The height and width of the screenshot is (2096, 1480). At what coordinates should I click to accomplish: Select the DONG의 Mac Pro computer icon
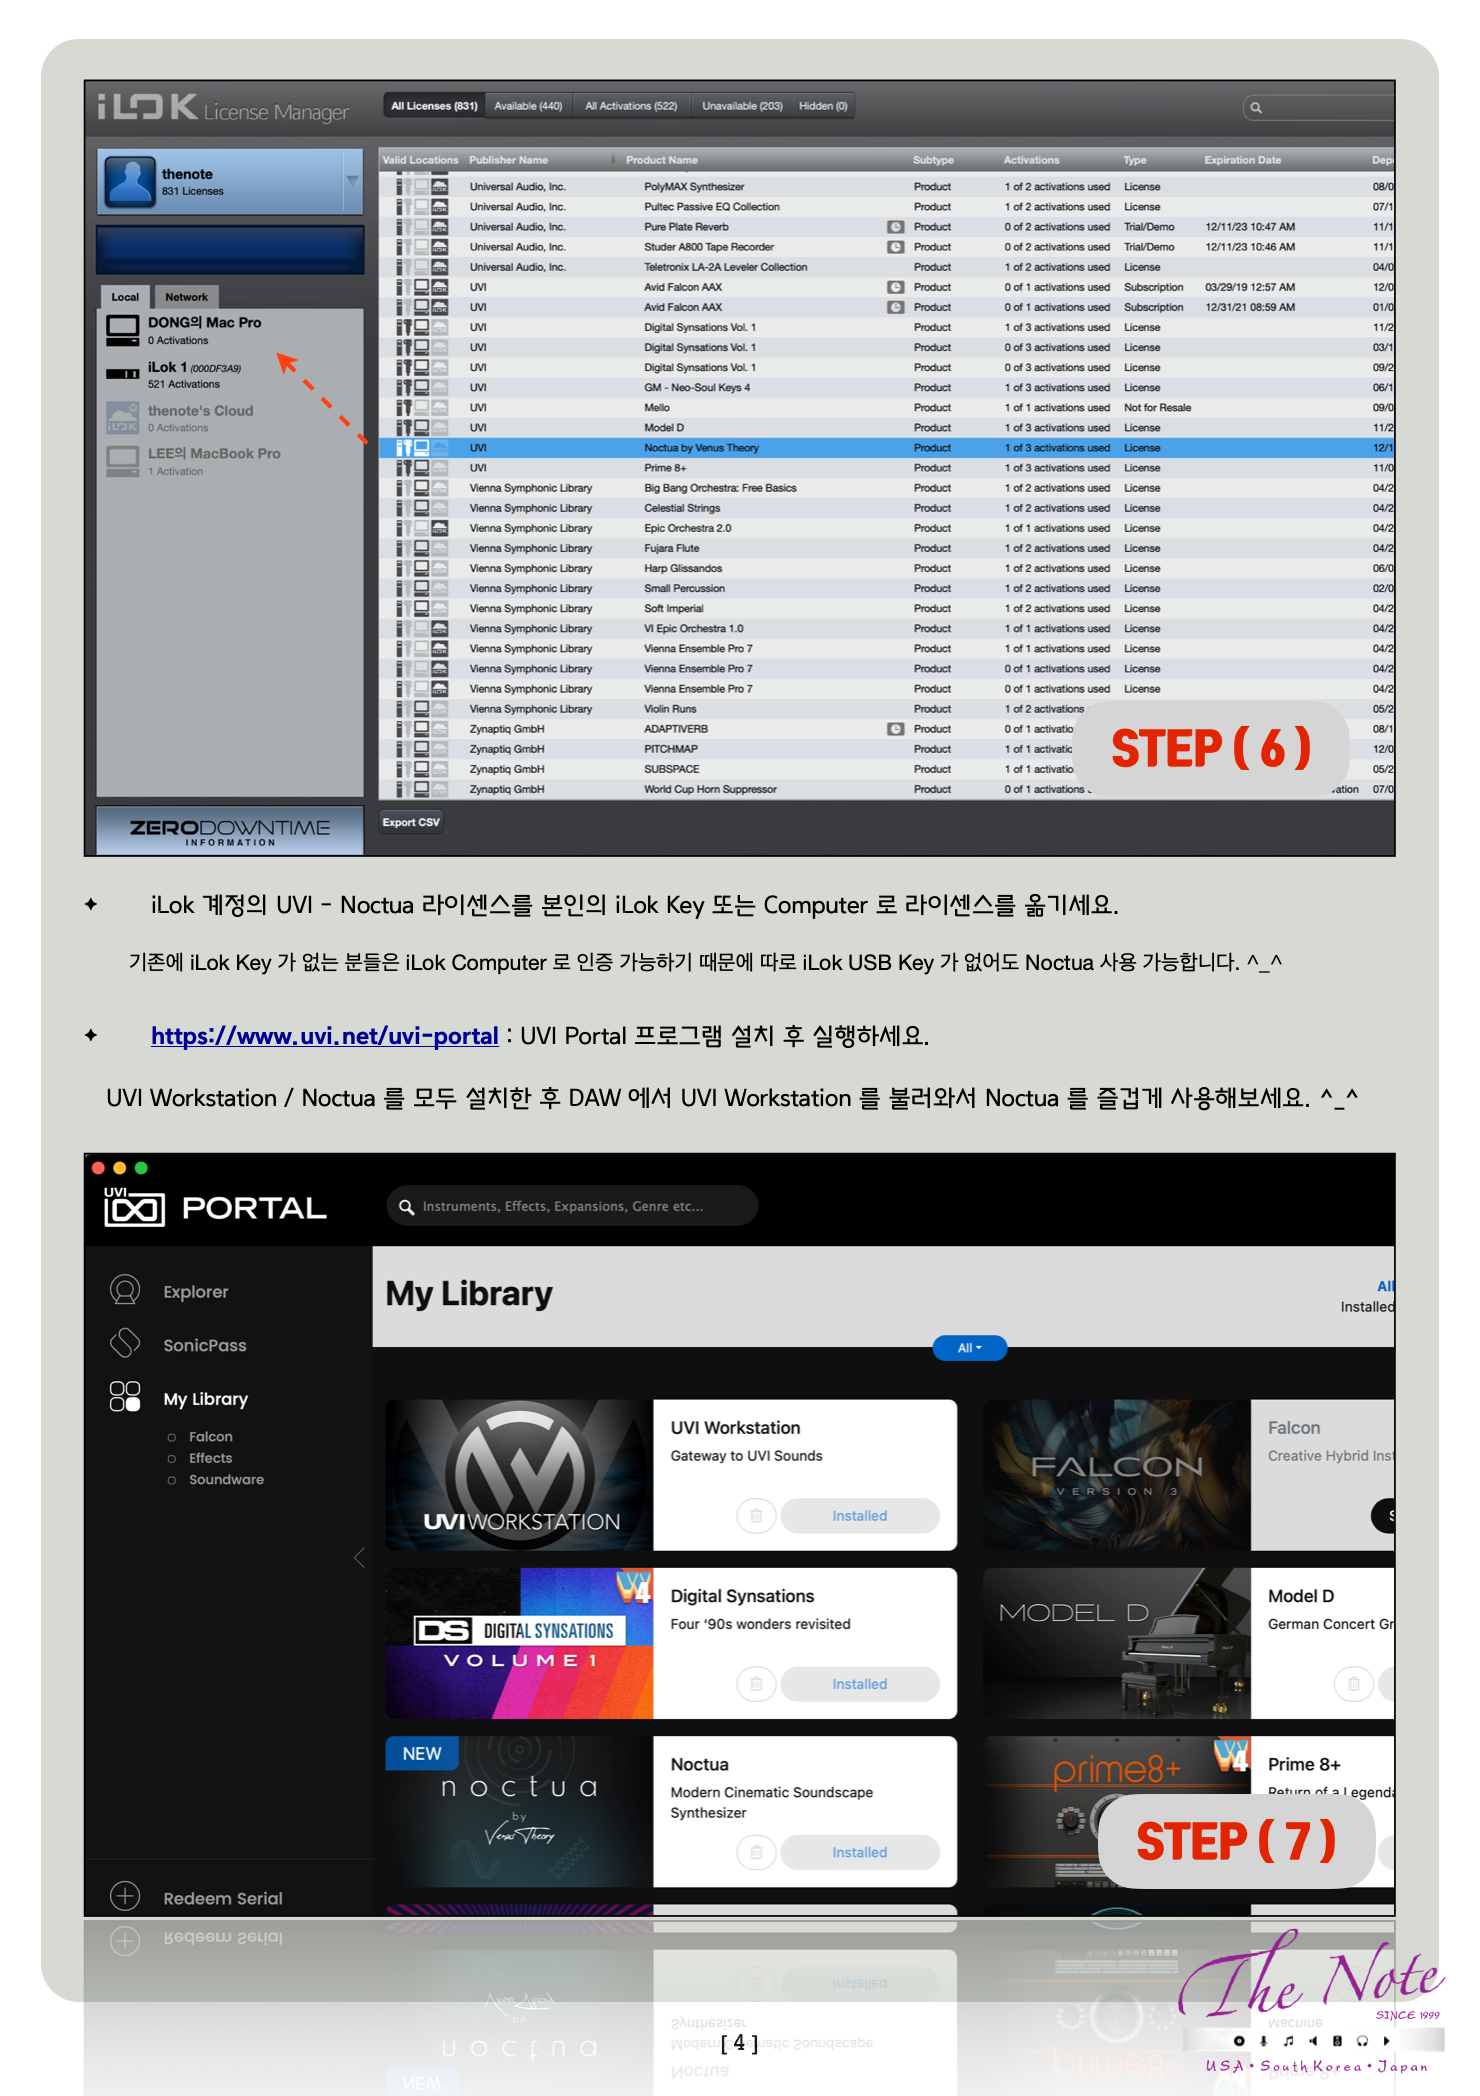123,330
